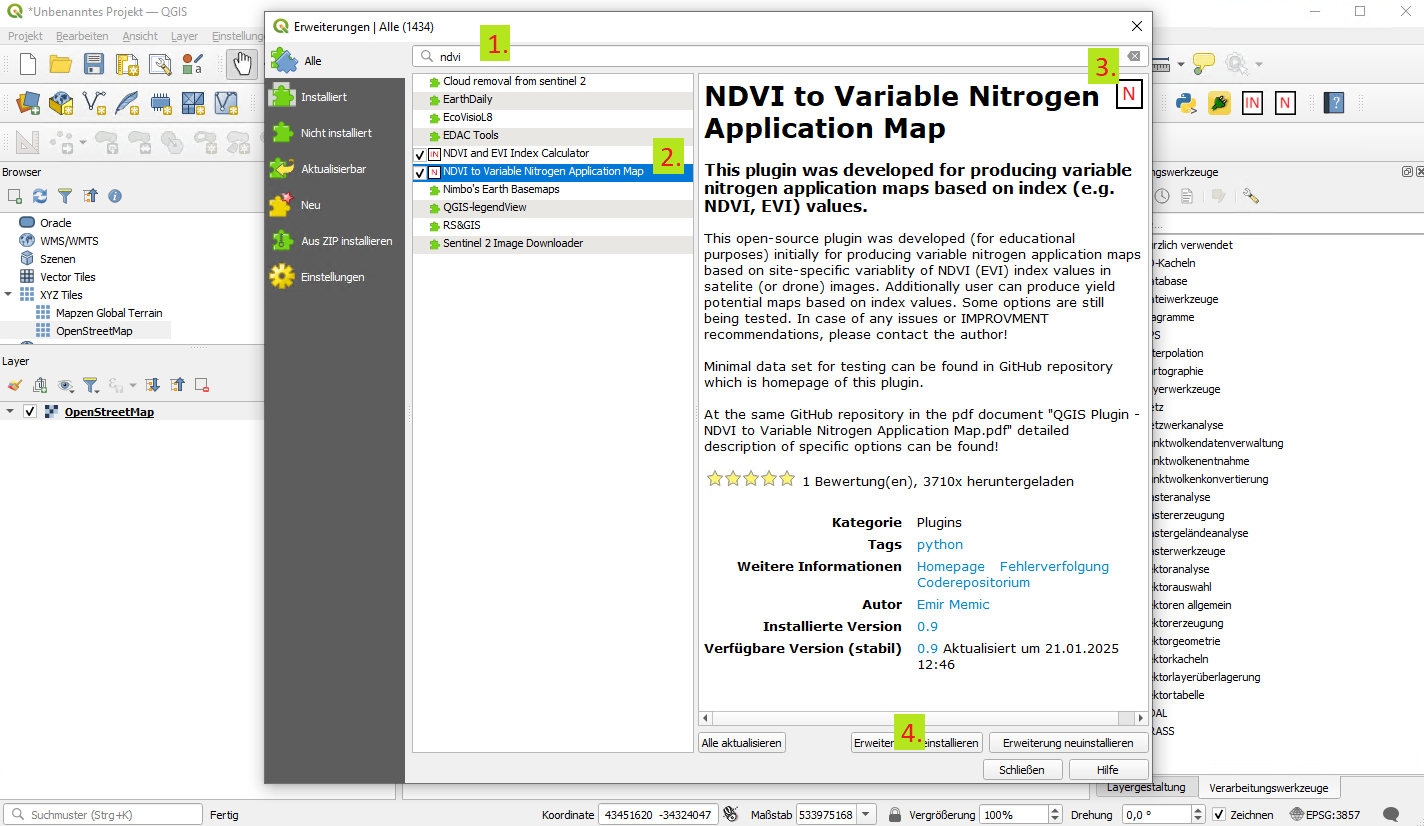The width and height of the screenshot is (1424, 826).
Task: Select the Nicht installiert plugin tab
Action: 335,133
